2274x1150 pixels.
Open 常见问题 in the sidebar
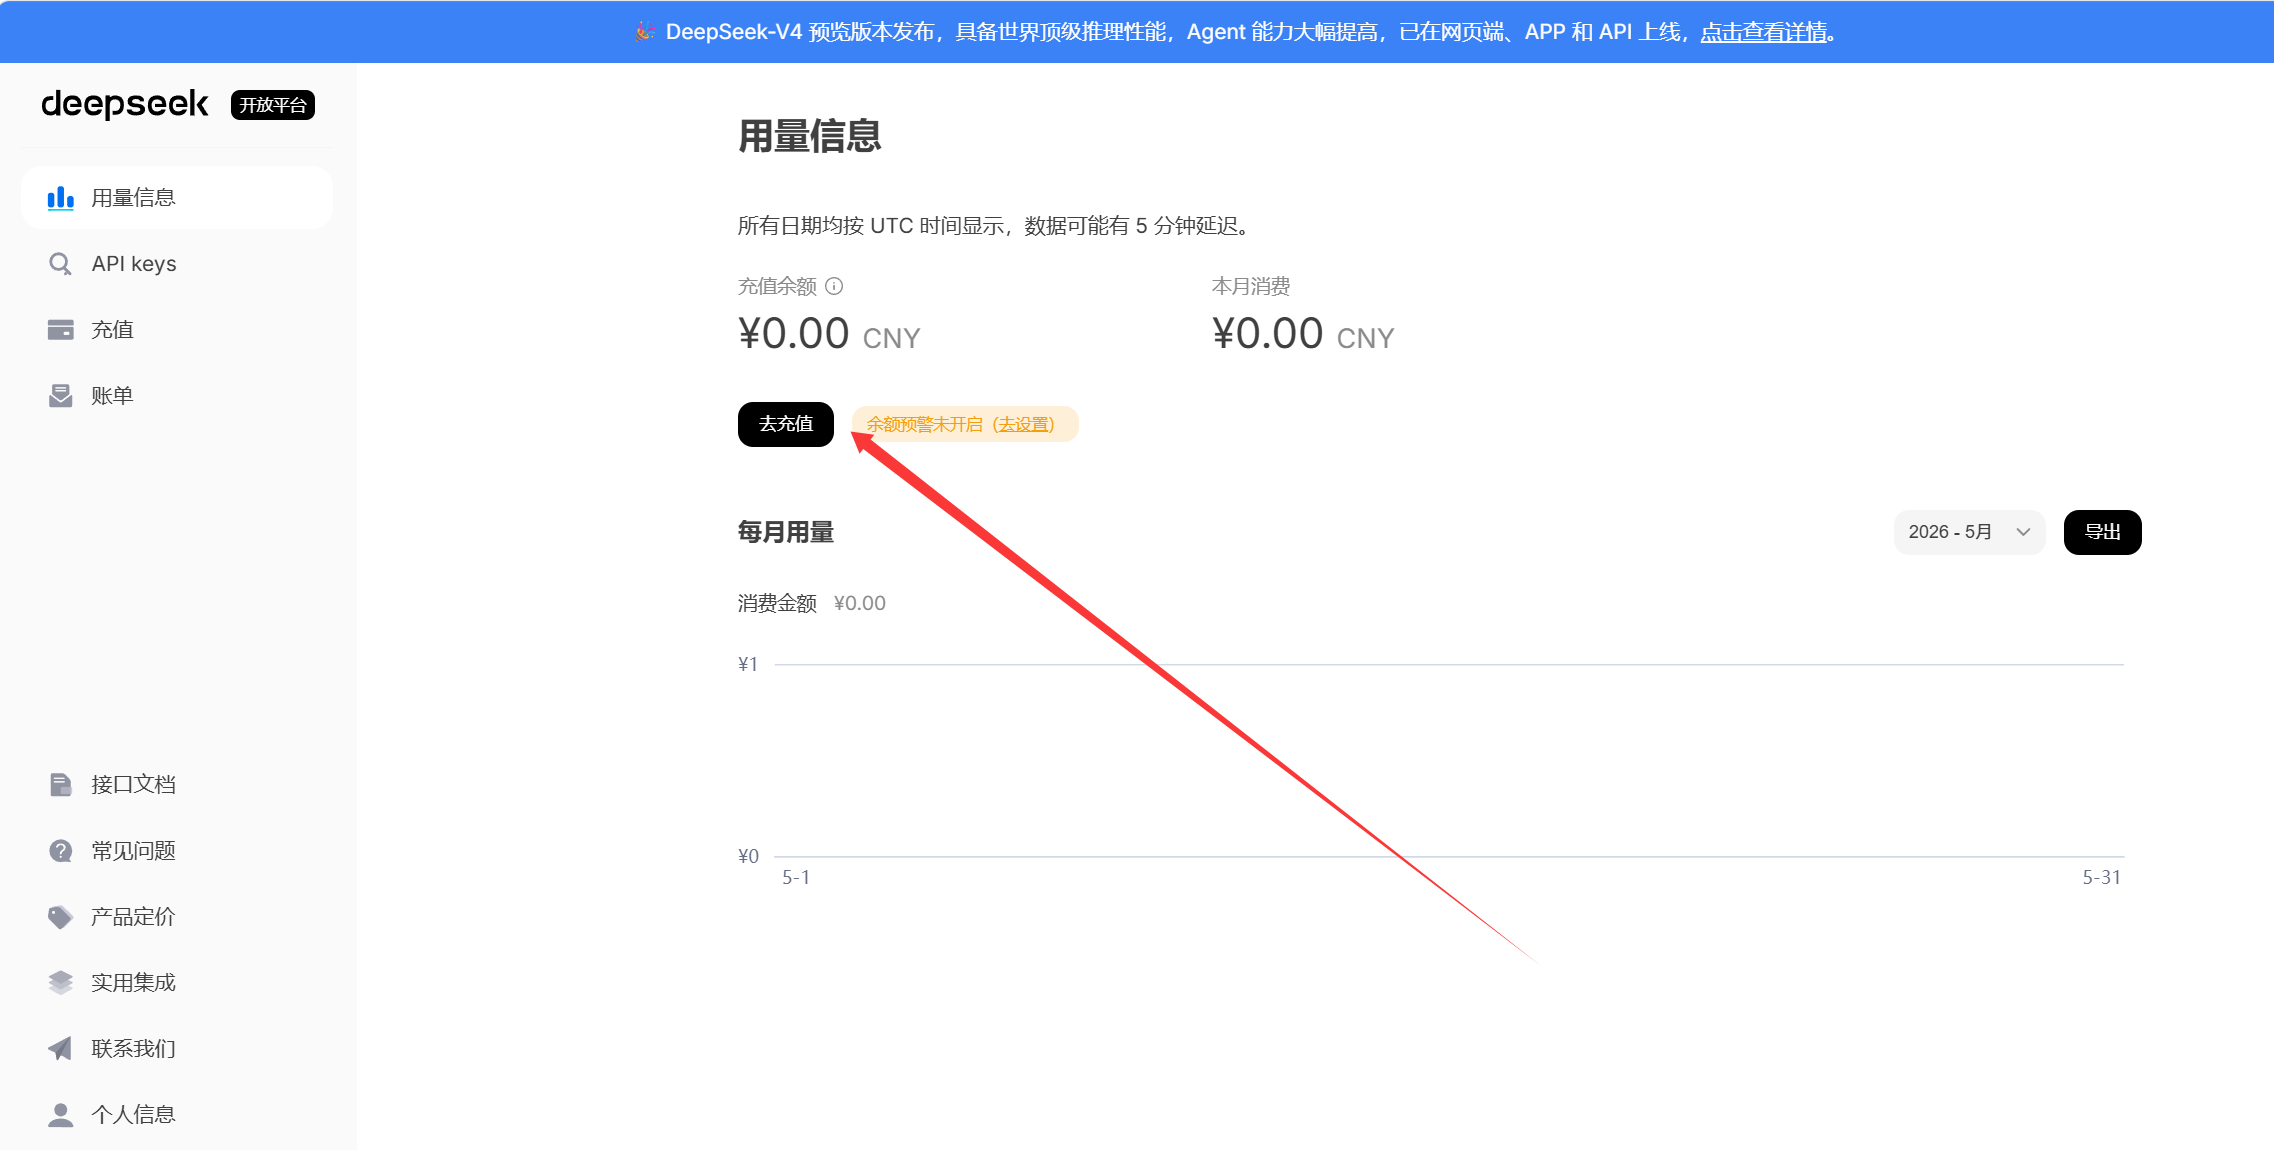(177, 851)
